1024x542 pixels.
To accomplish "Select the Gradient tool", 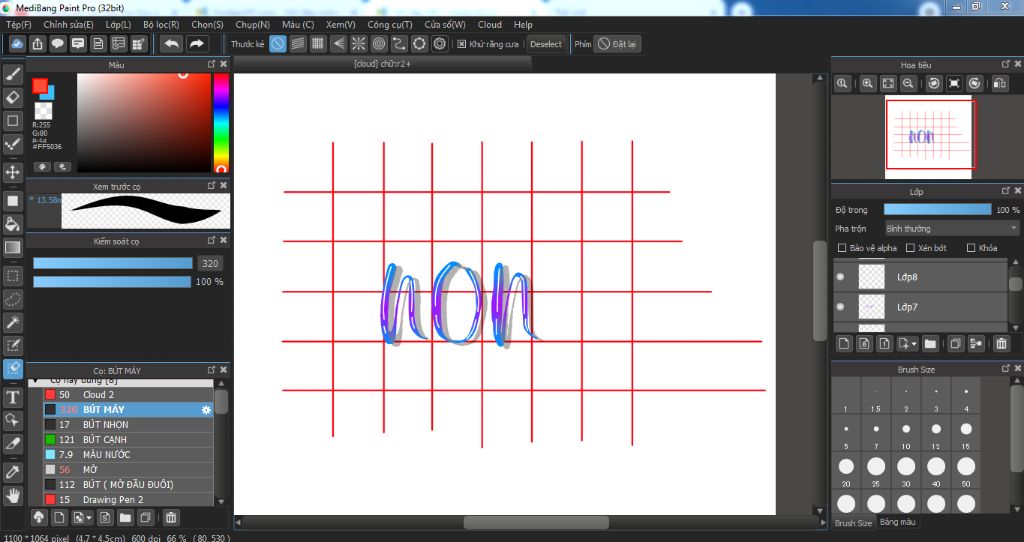I will pyautogui.click(x=12, y=247).
